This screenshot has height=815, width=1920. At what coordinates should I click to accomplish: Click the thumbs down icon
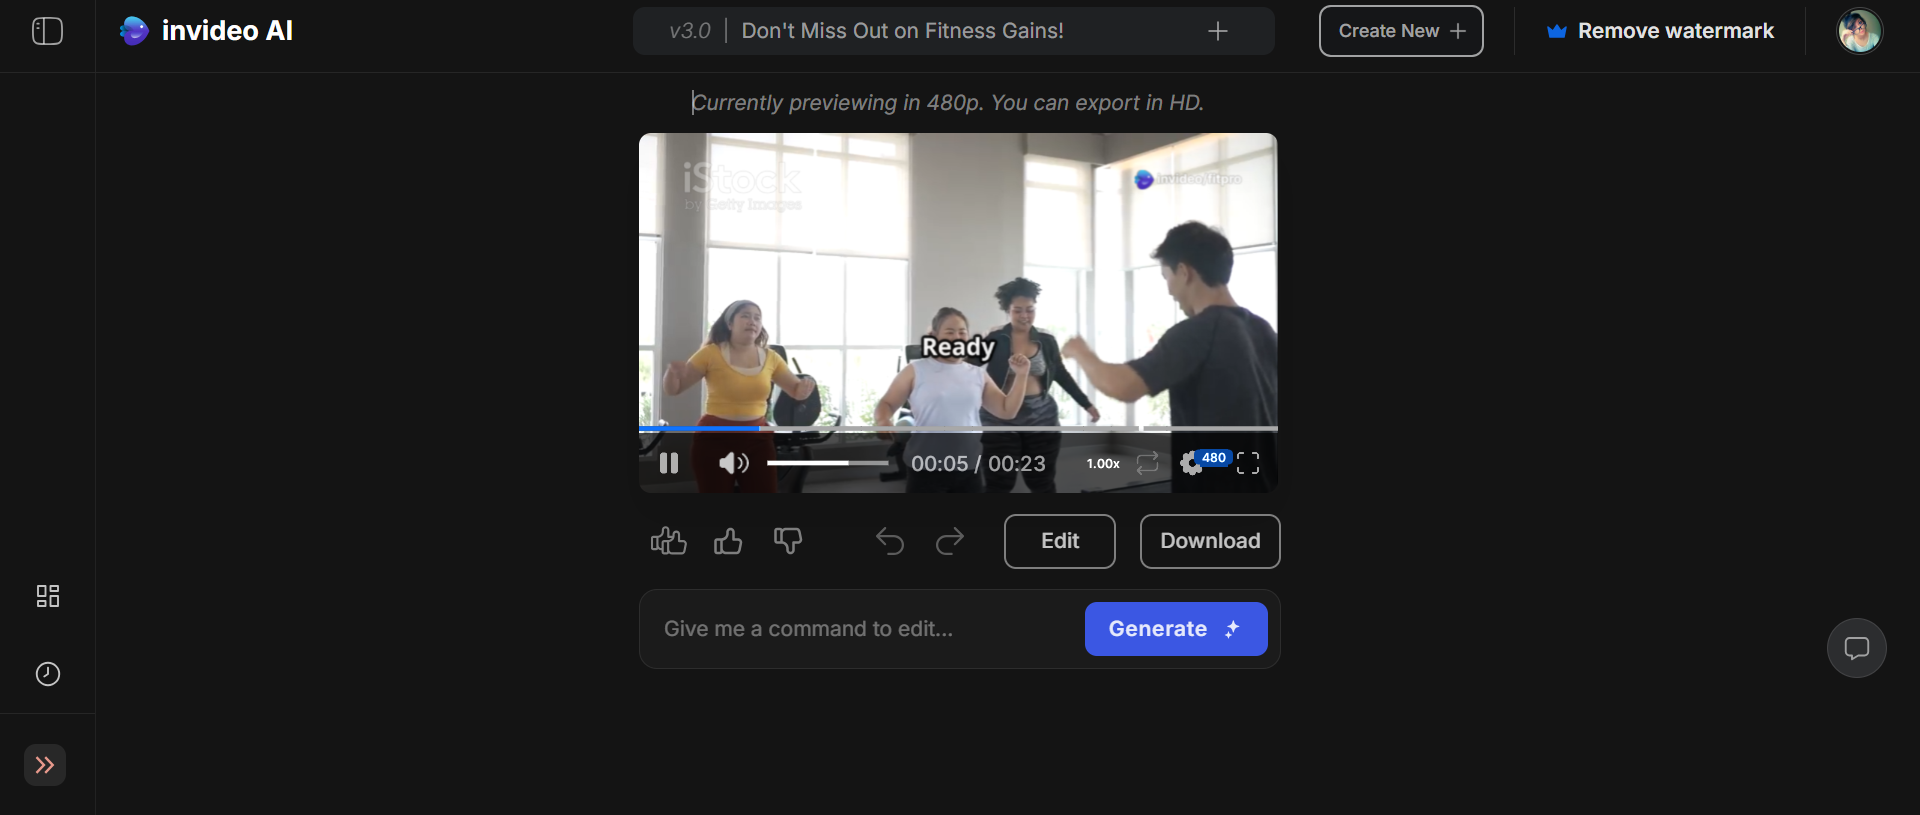(788, 541)
